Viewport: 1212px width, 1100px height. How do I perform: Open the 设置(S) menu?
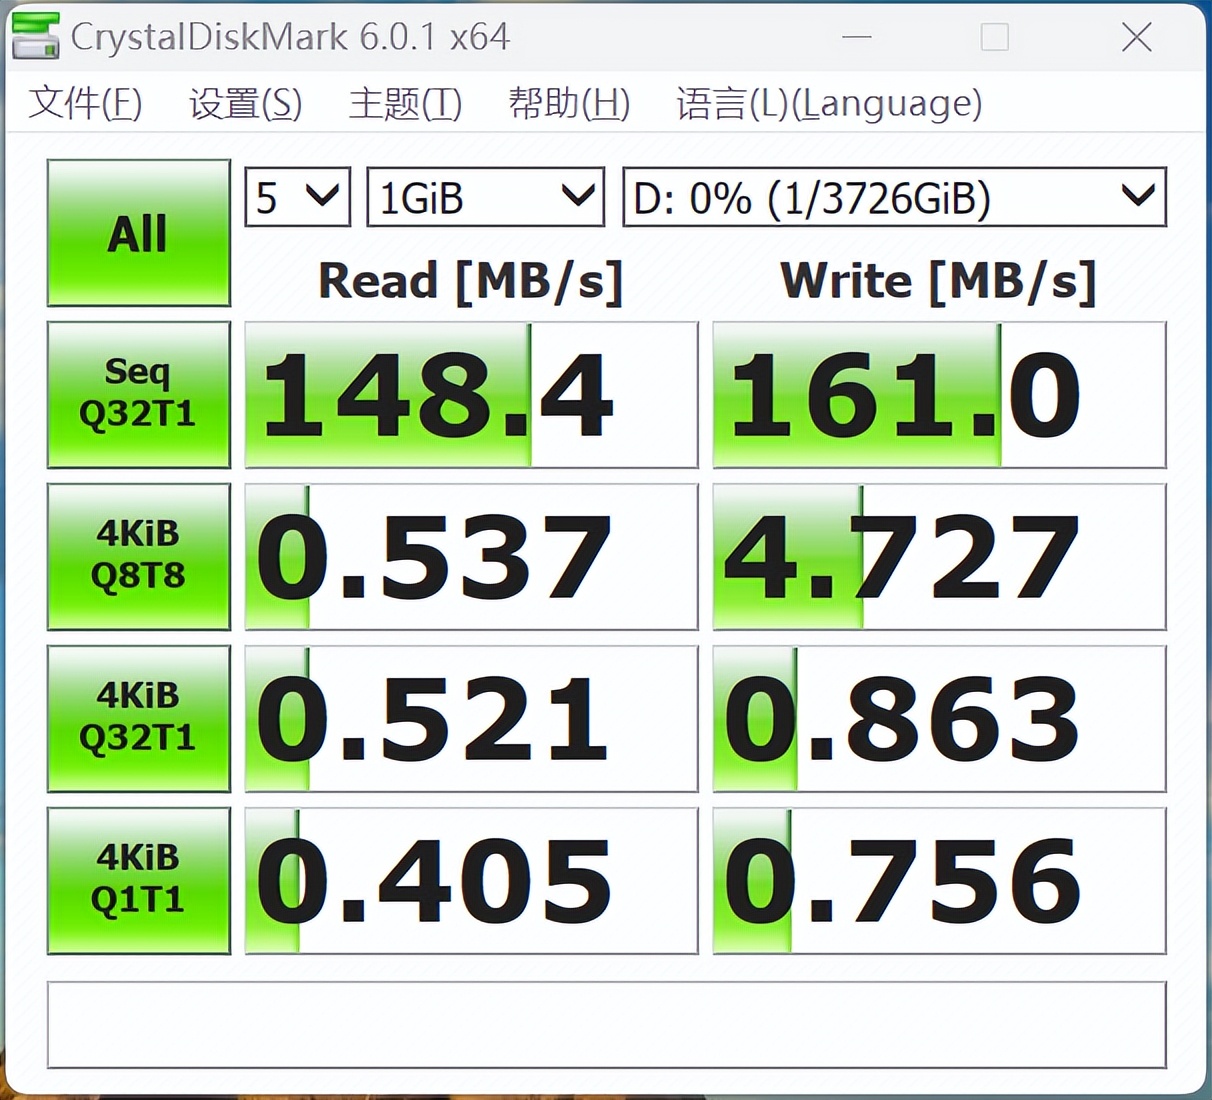point(245,103)
